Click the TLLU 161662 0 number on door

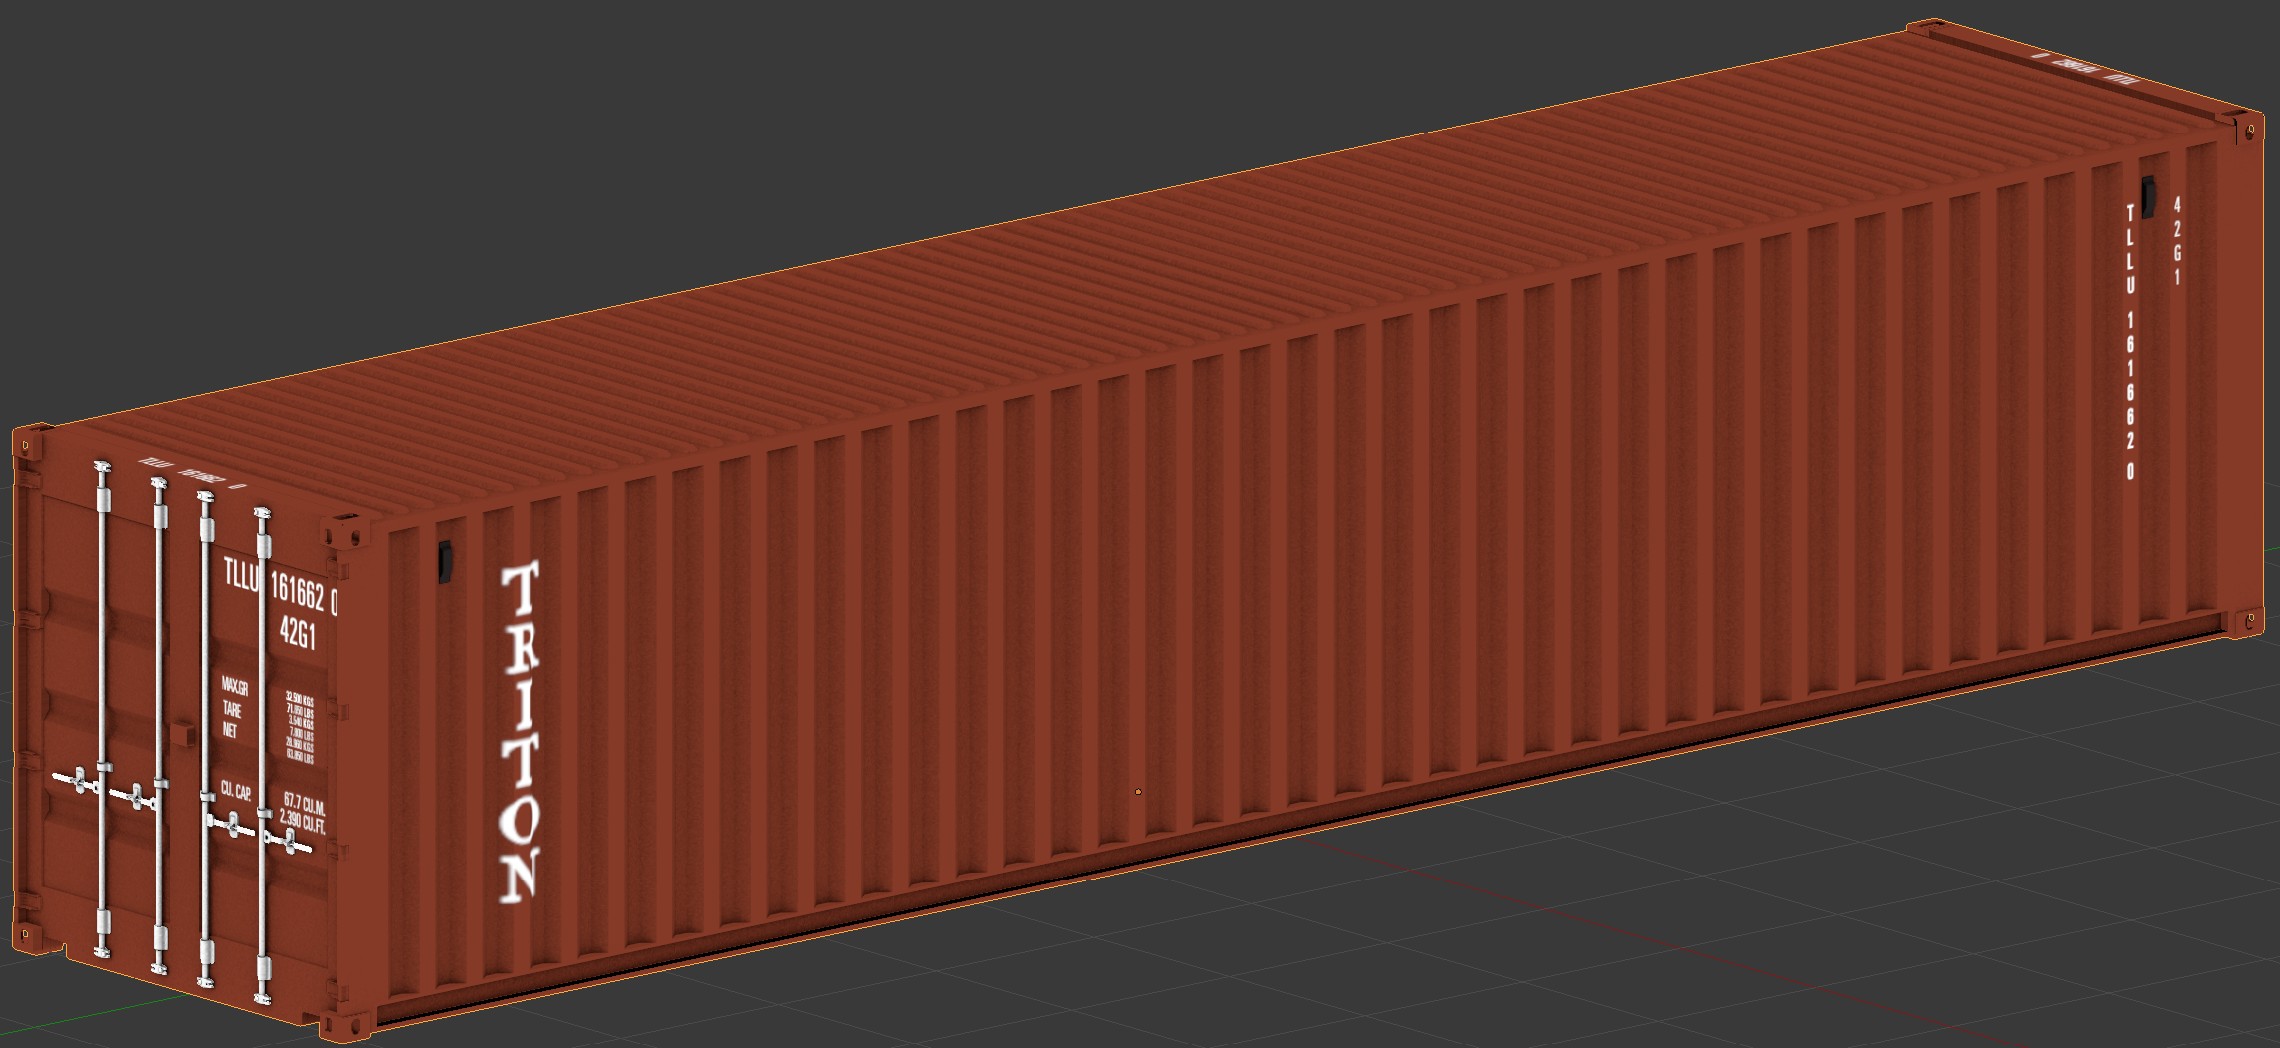(281, 588)
